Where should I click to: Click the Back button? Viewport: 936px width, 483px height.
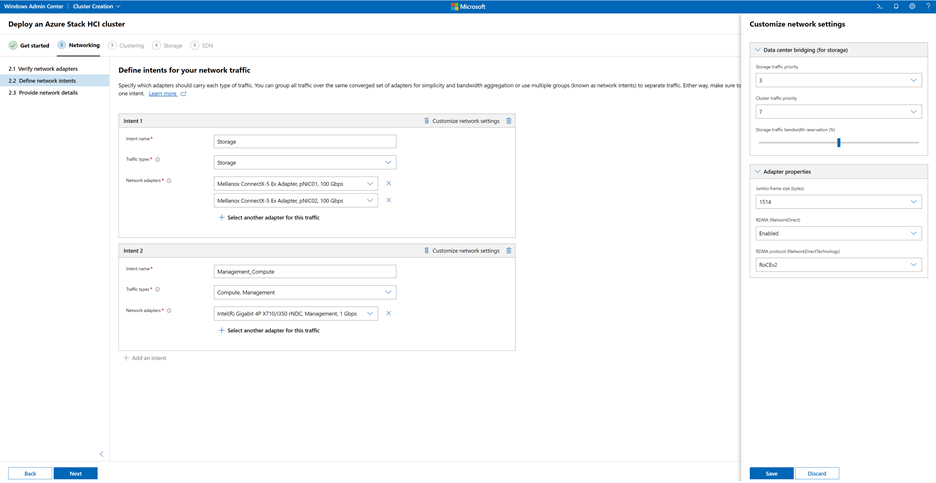point(30,473)
